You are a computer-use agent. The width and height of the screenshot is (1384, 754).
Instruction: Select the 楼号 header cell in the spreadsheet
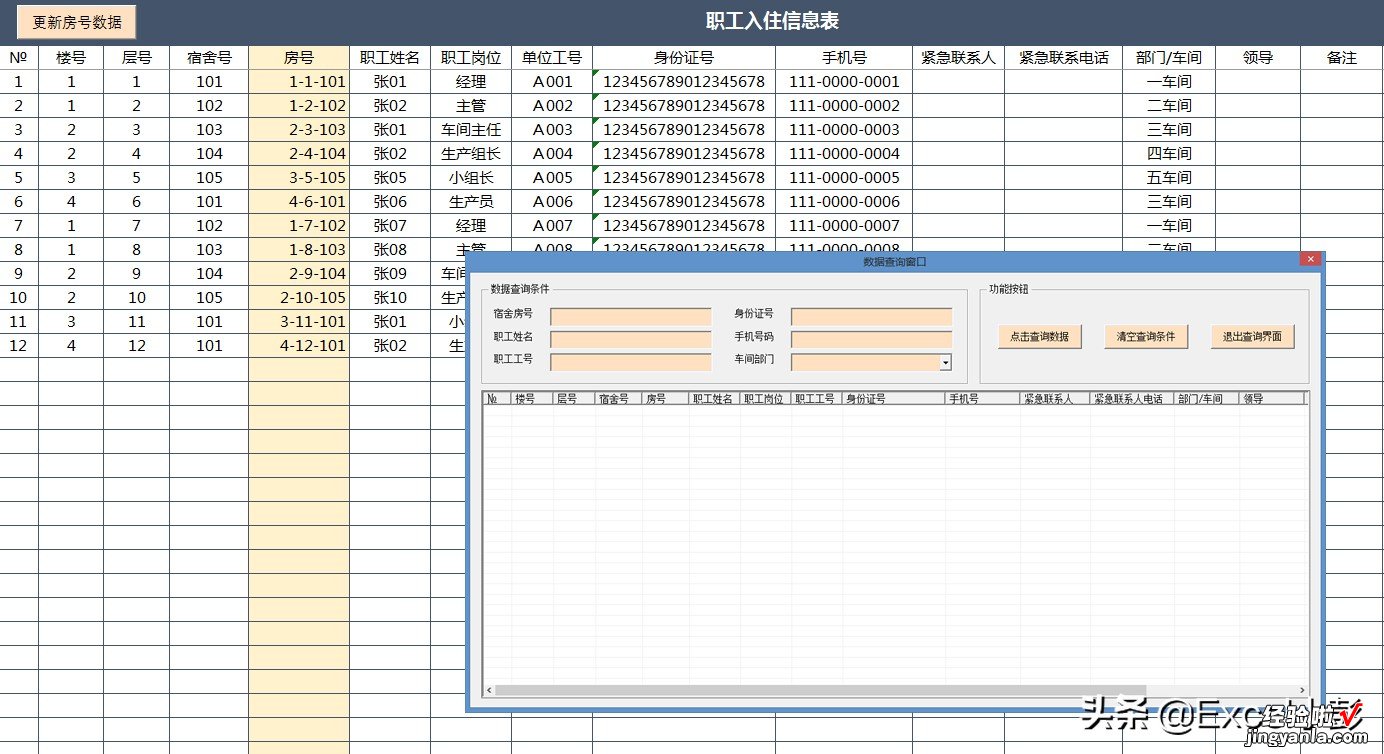pos(71,57)
